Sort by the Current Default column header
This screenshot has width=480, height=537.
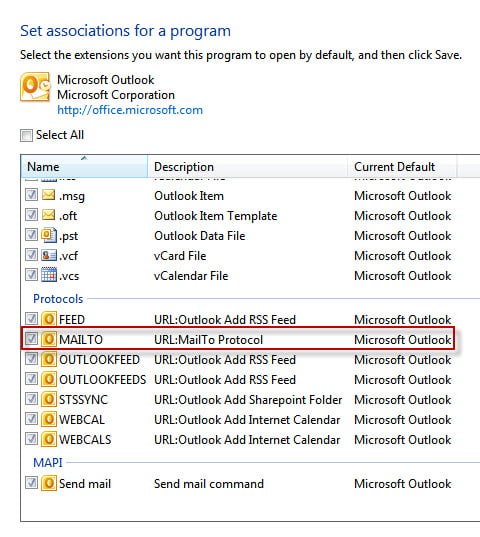click(x=402, y=166)
